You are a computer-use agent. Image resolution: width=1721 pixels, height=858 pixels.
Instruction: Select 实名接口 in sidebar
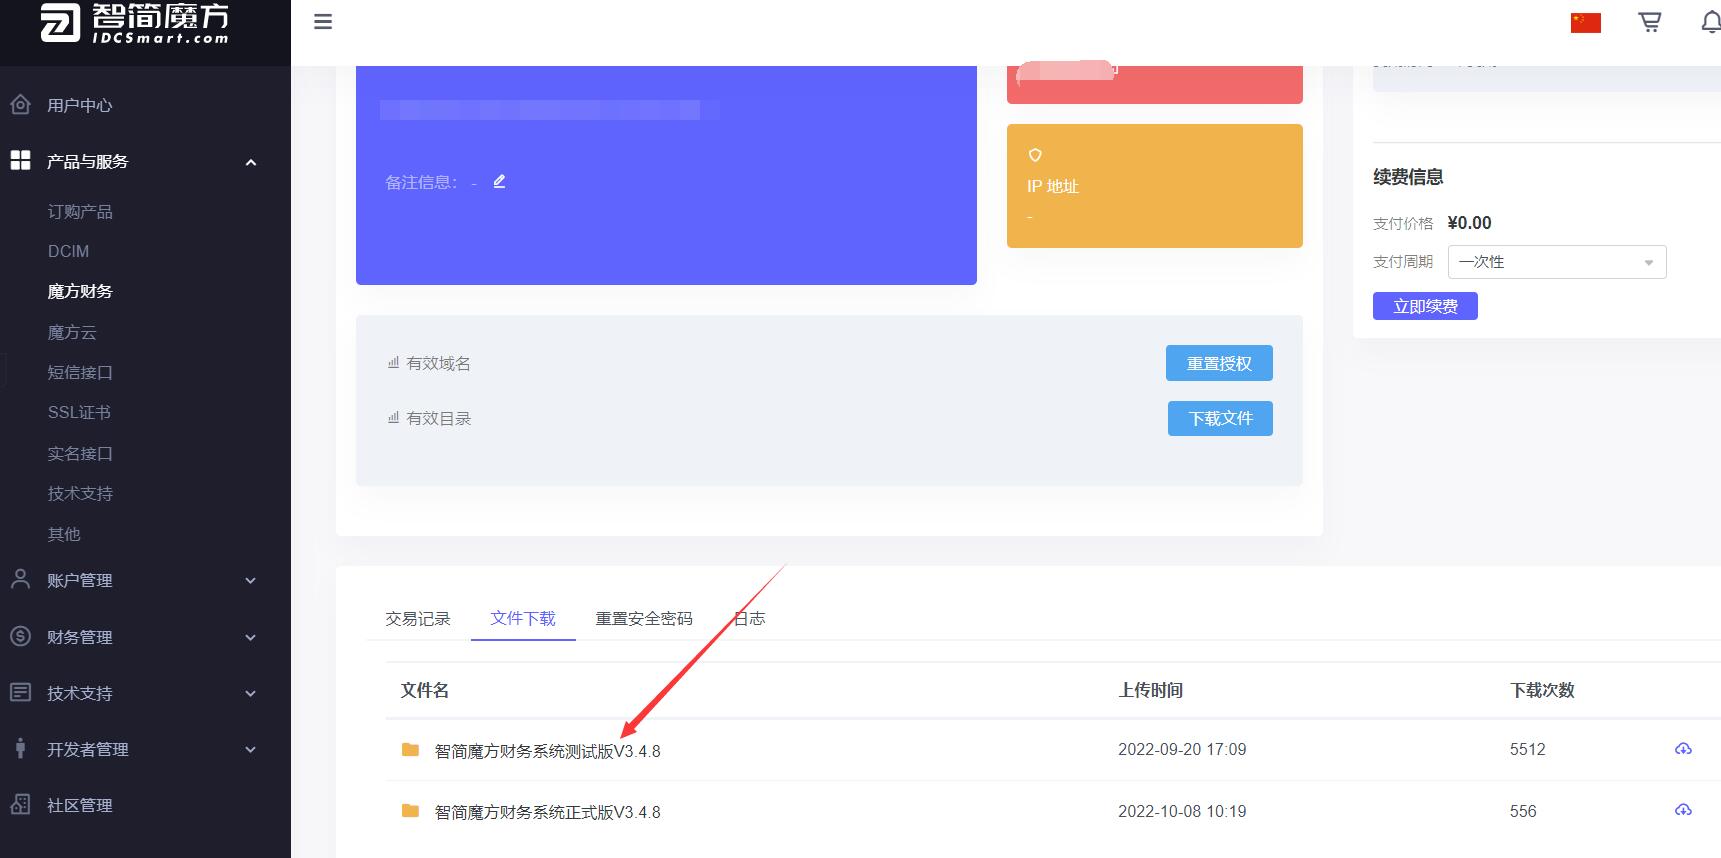tap(80, 453)
